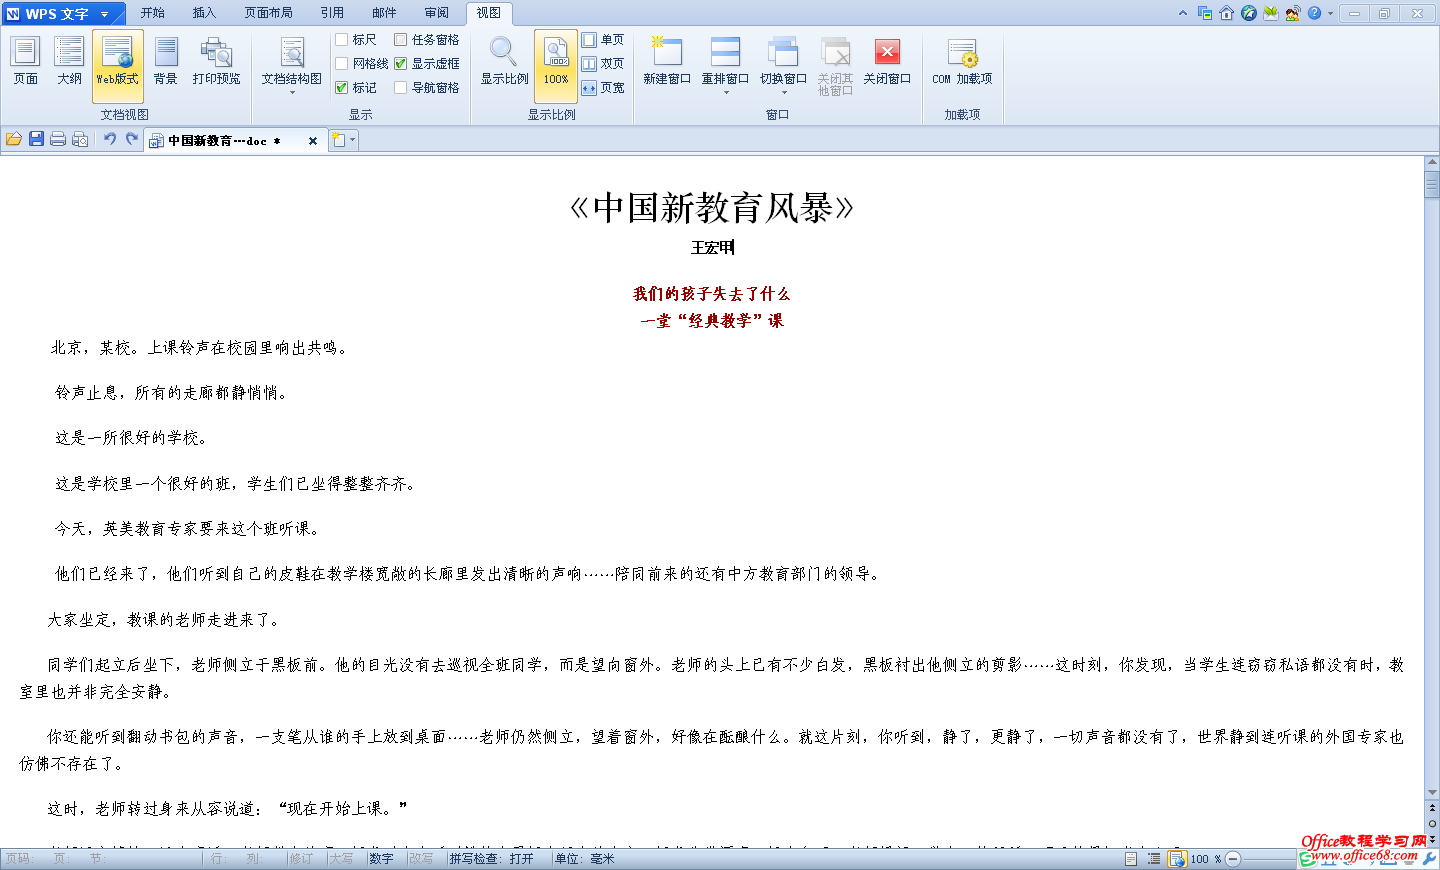This screenshot has height=870, width=1440.
Task: Select two-page (双页) view
Action: [x=603, y=64]
